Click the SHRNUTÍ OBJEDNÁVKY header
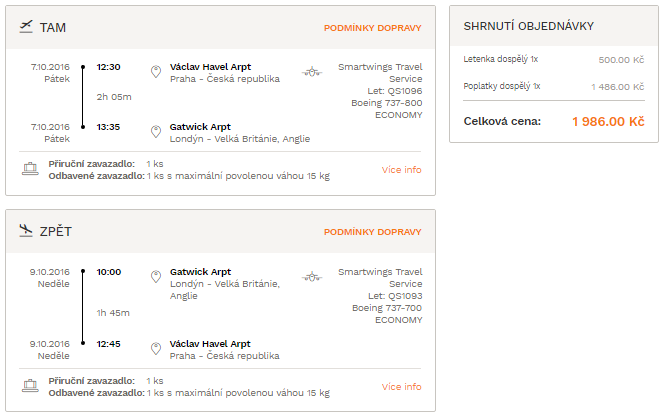 click(528, 26)
